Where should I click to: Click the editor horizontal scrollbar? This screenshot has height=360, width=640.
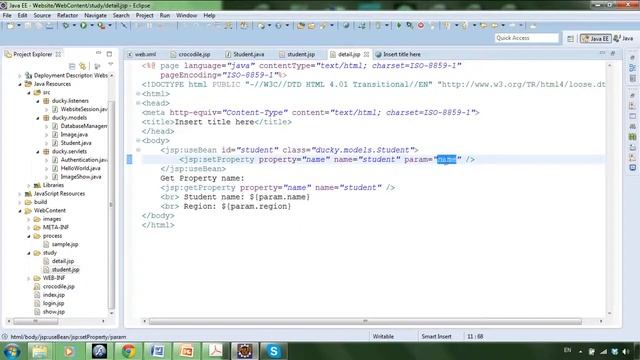coord(365,322)
